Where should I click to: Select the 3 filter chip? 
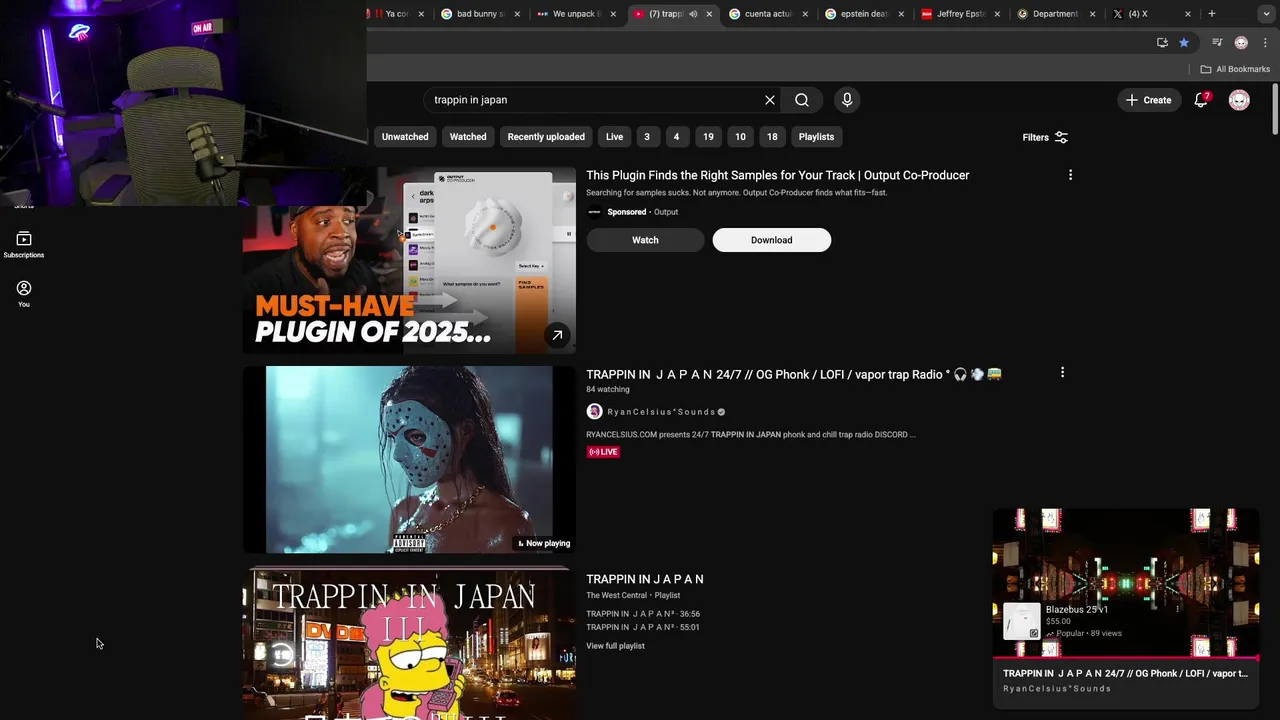647,137
